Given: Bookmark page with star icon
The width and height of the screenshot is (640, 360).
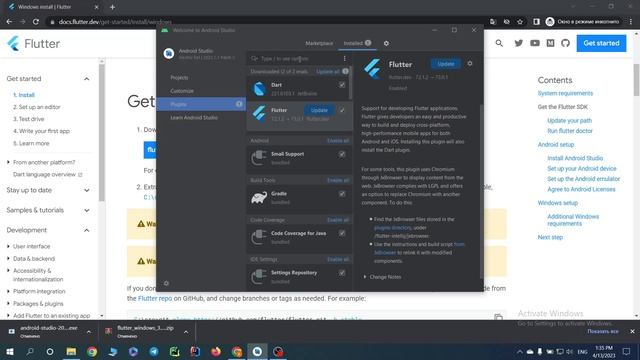Looking at the screenshot, I should 520,22.
